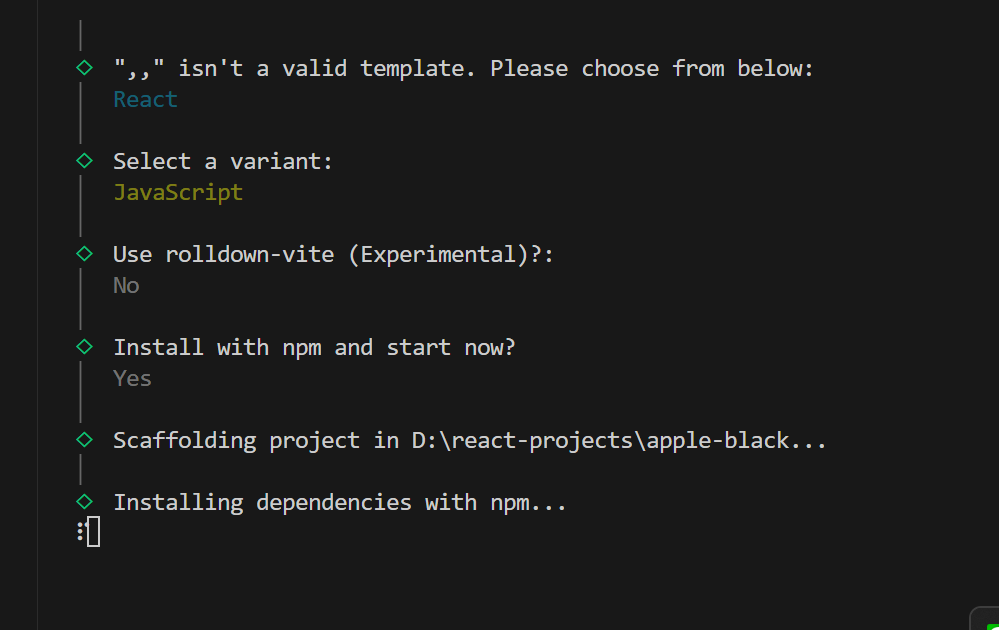Click the green widget icon at the bottom-right corner
Viewport: 999px width, 630px height.
click(x=988, y=620)
